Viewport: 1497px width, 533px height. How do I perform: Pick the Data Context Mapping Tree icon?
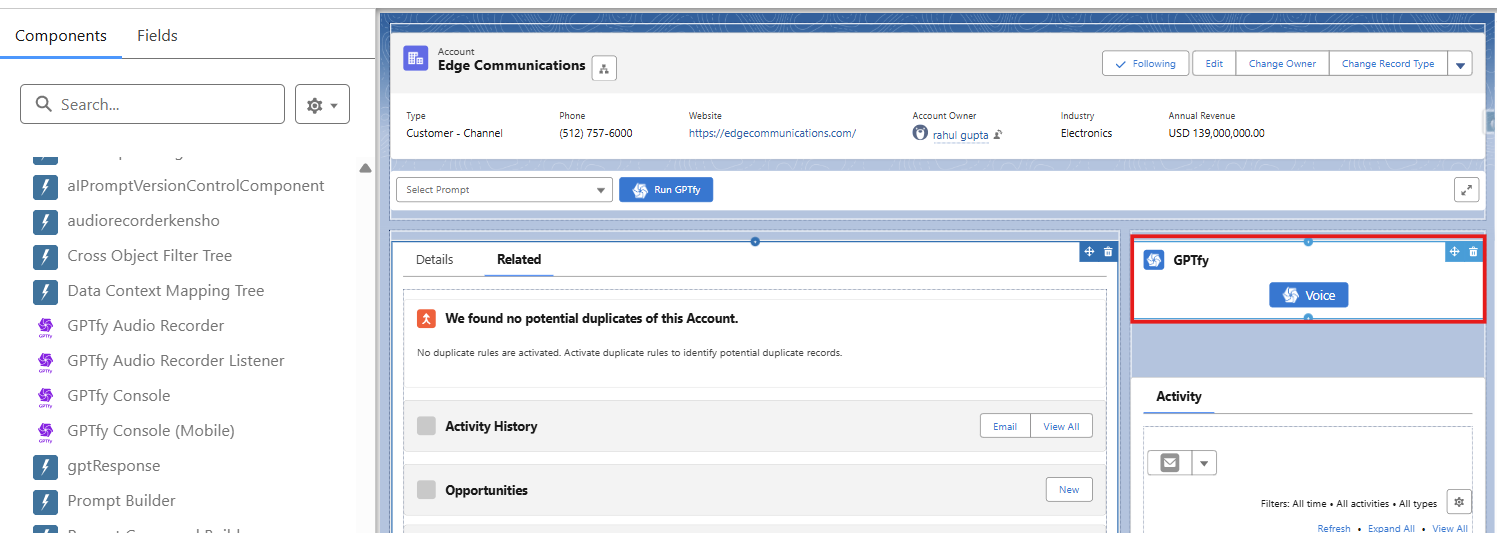point(44,291)
